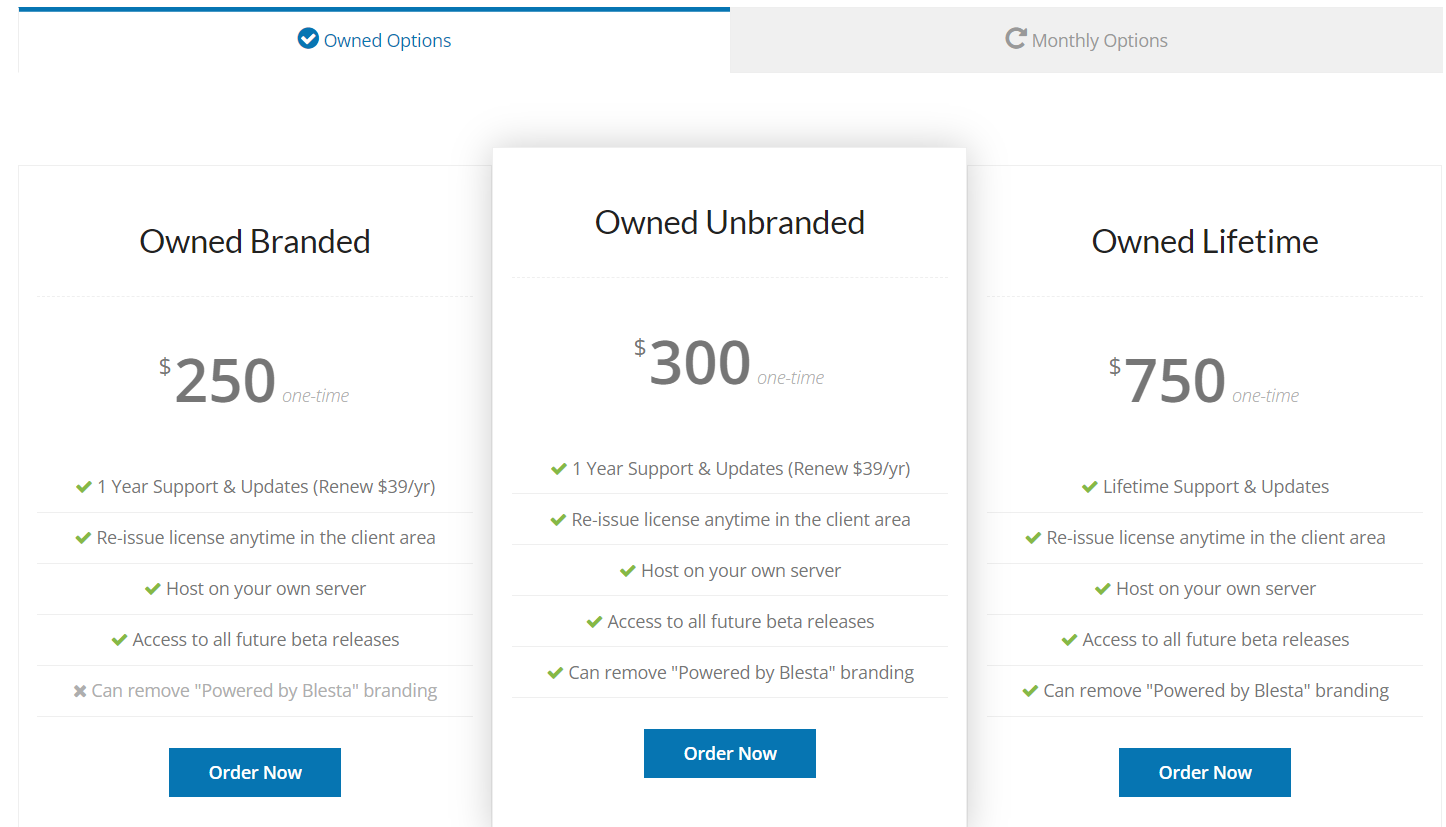The image size is (1446, 827).
Task: Click Owned Branded's Re-issue license checkmark
Action: point(84,538)
